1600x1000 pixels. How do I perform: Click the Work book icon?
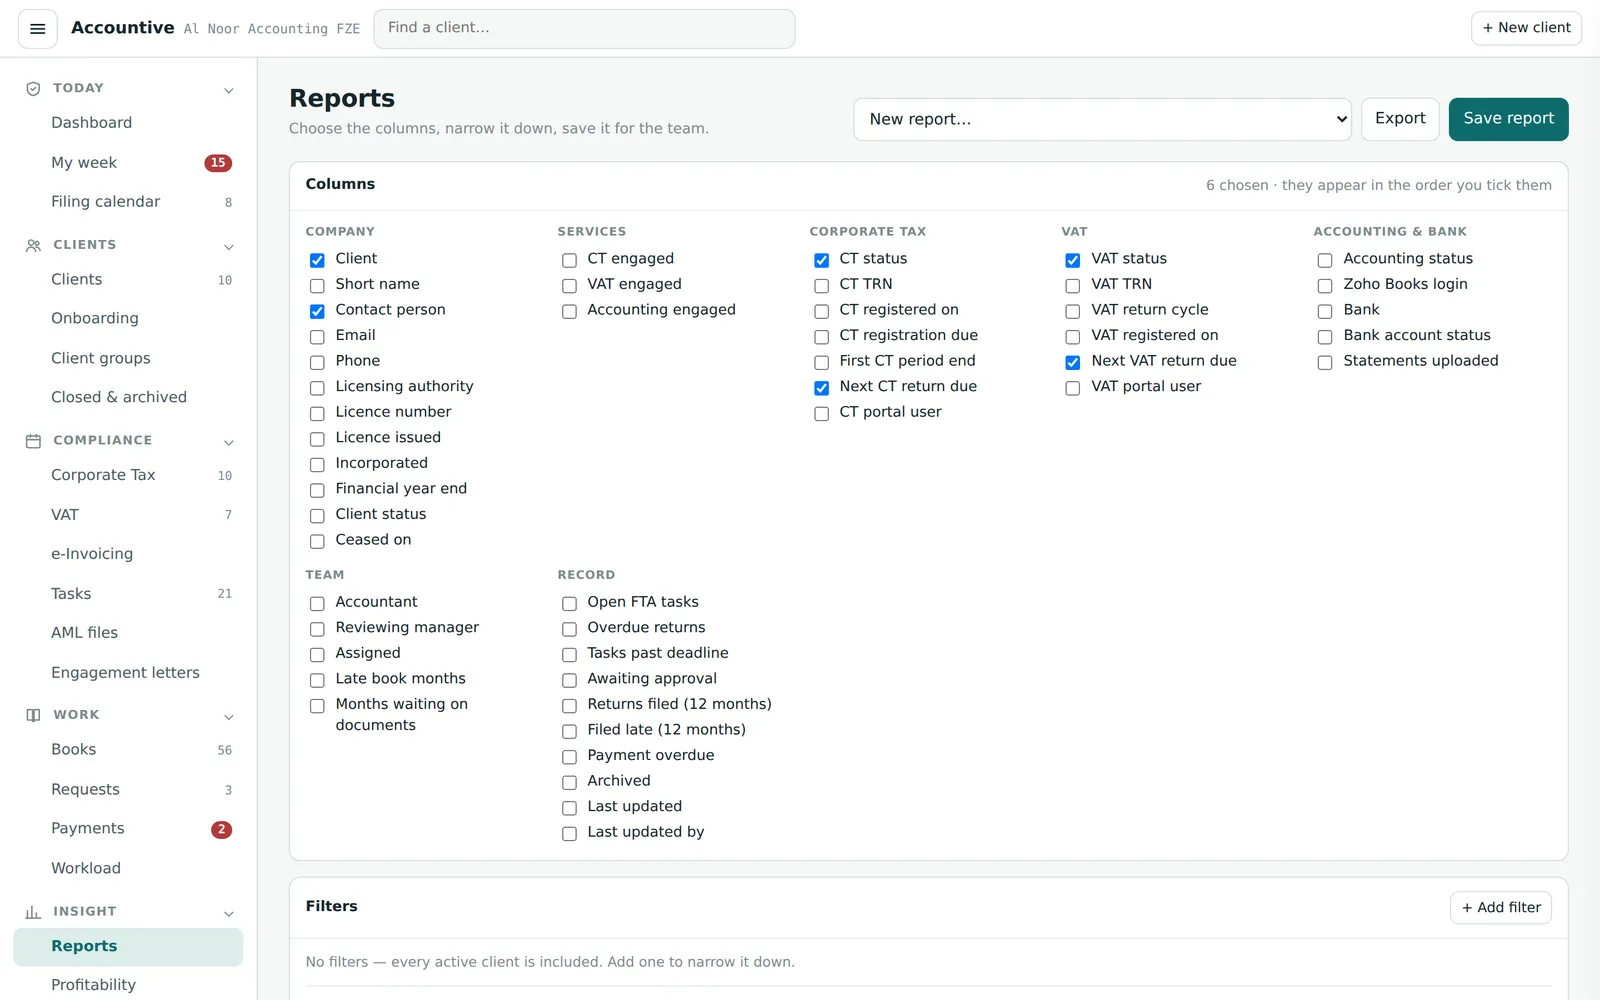(x=33, y=715)
